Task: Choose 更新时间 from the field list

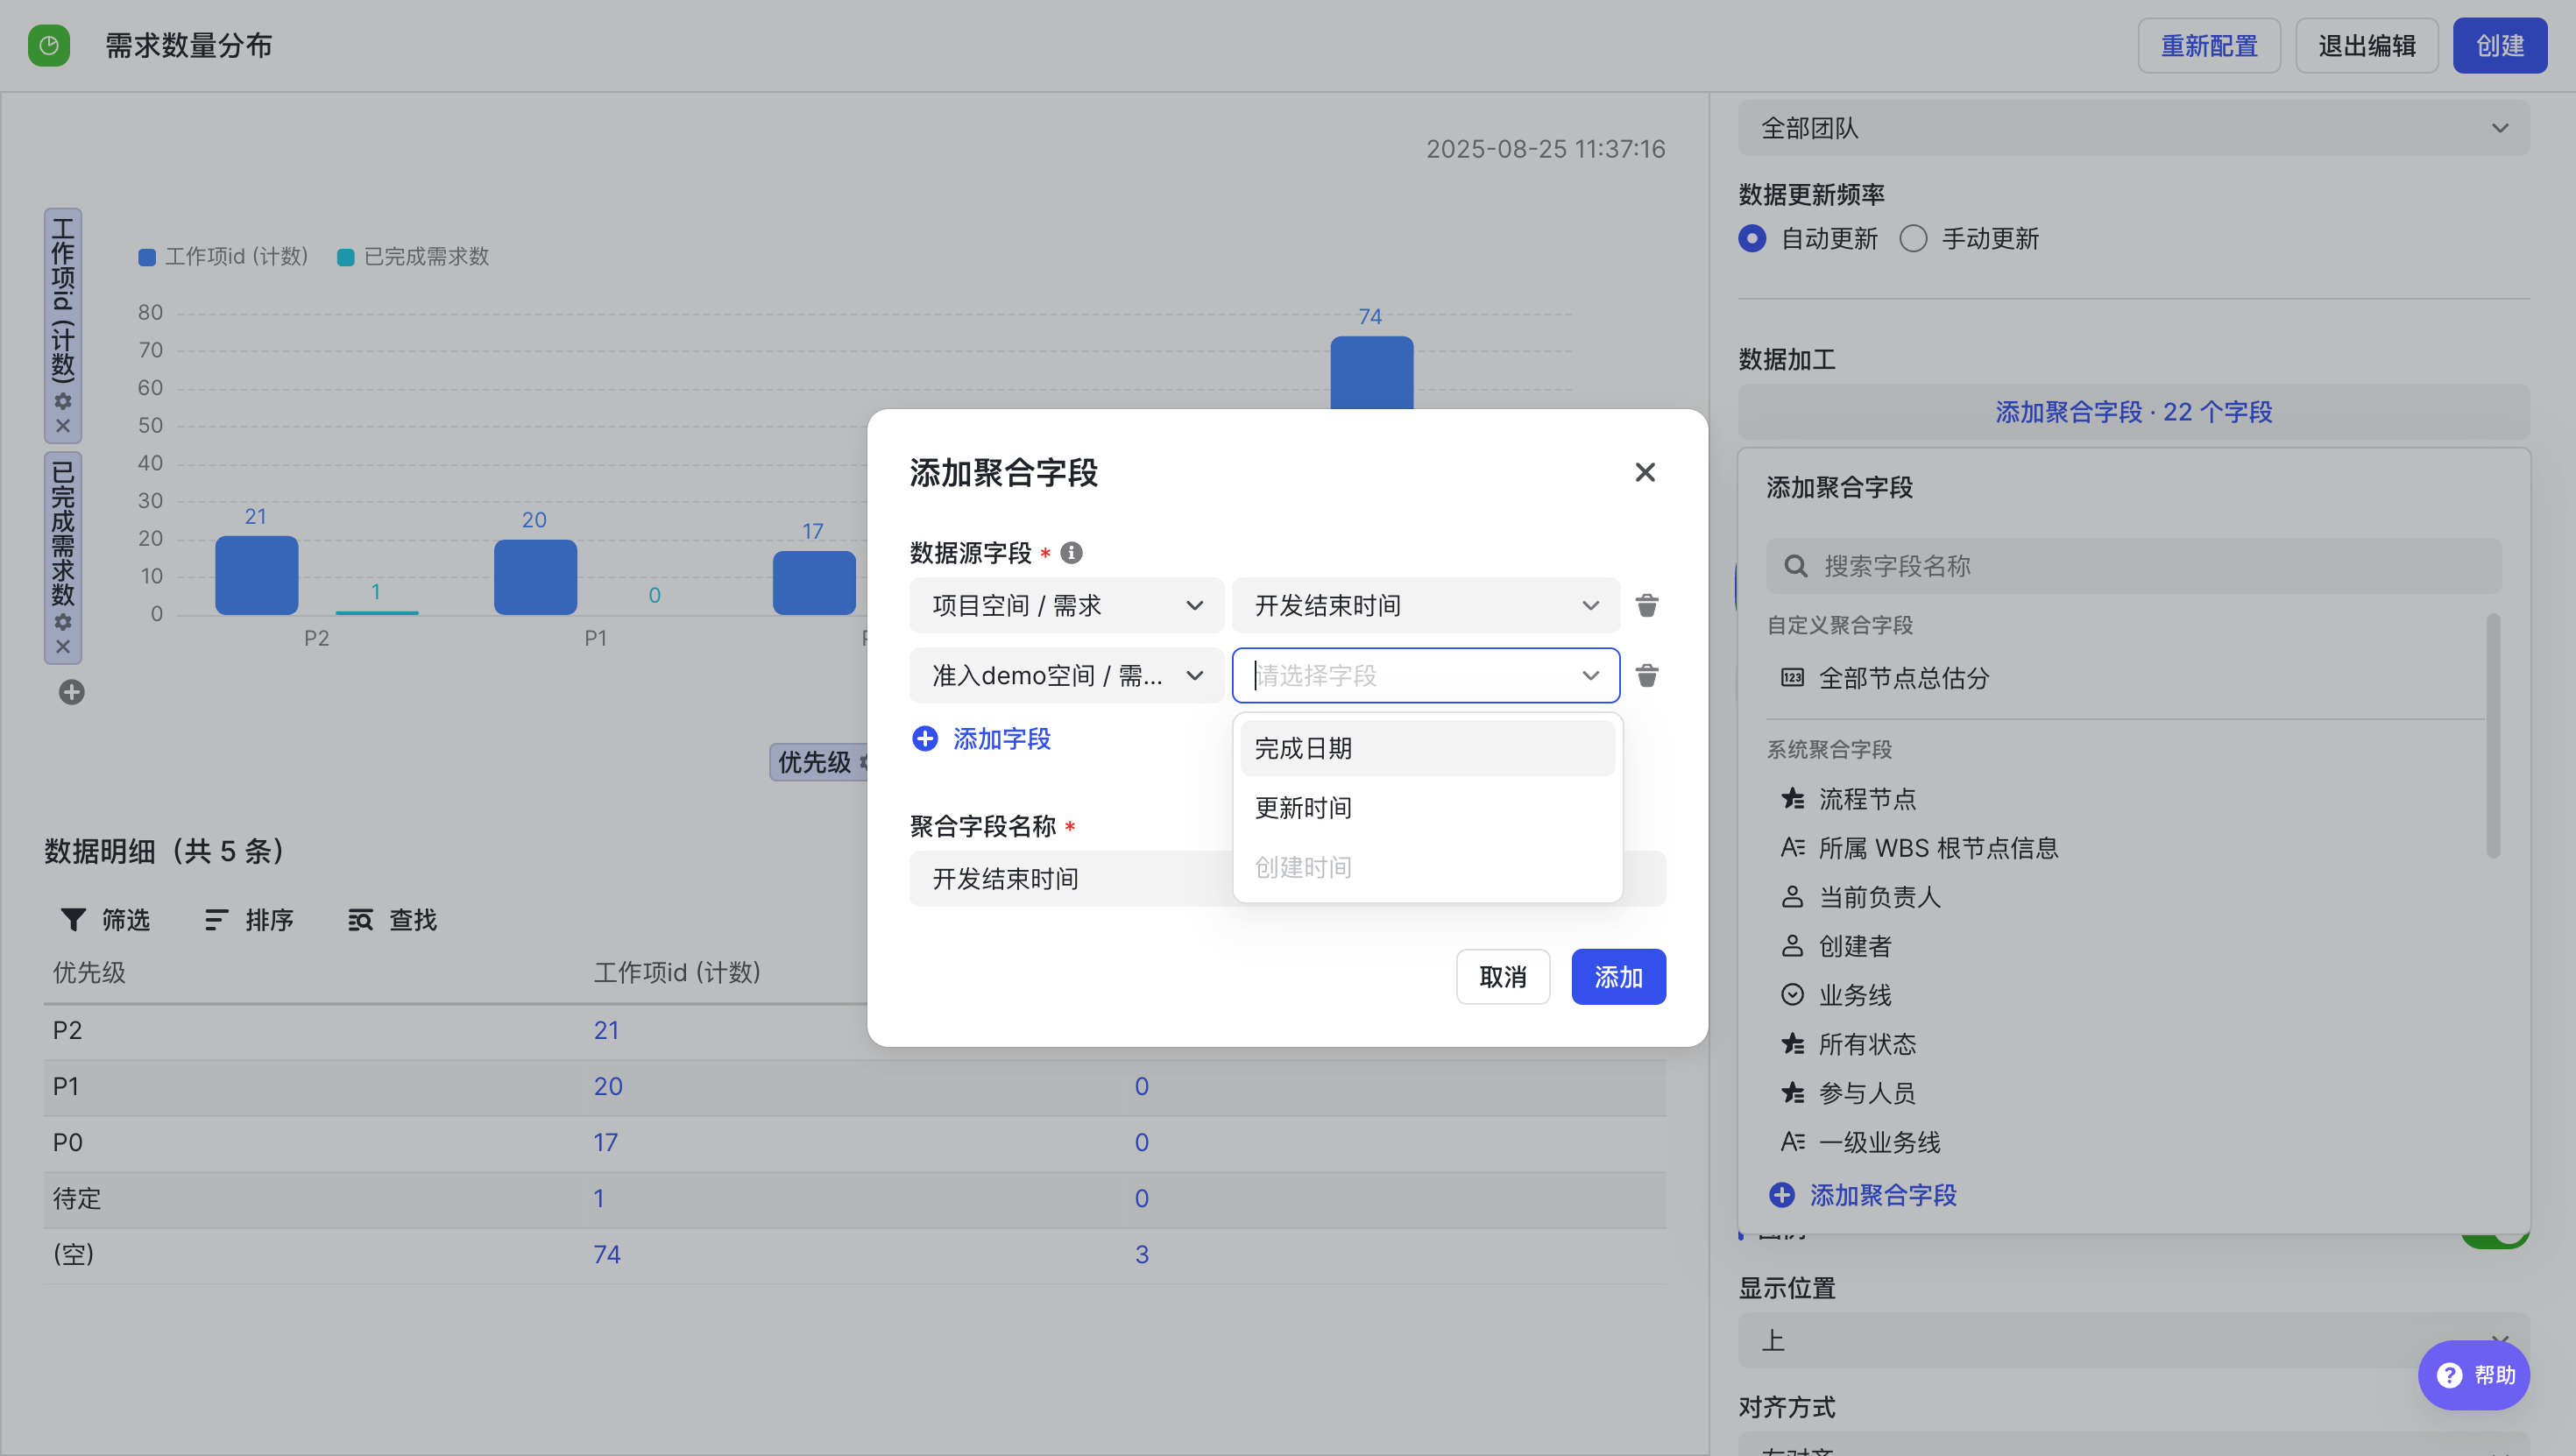Action: (x=1427, y=807)
